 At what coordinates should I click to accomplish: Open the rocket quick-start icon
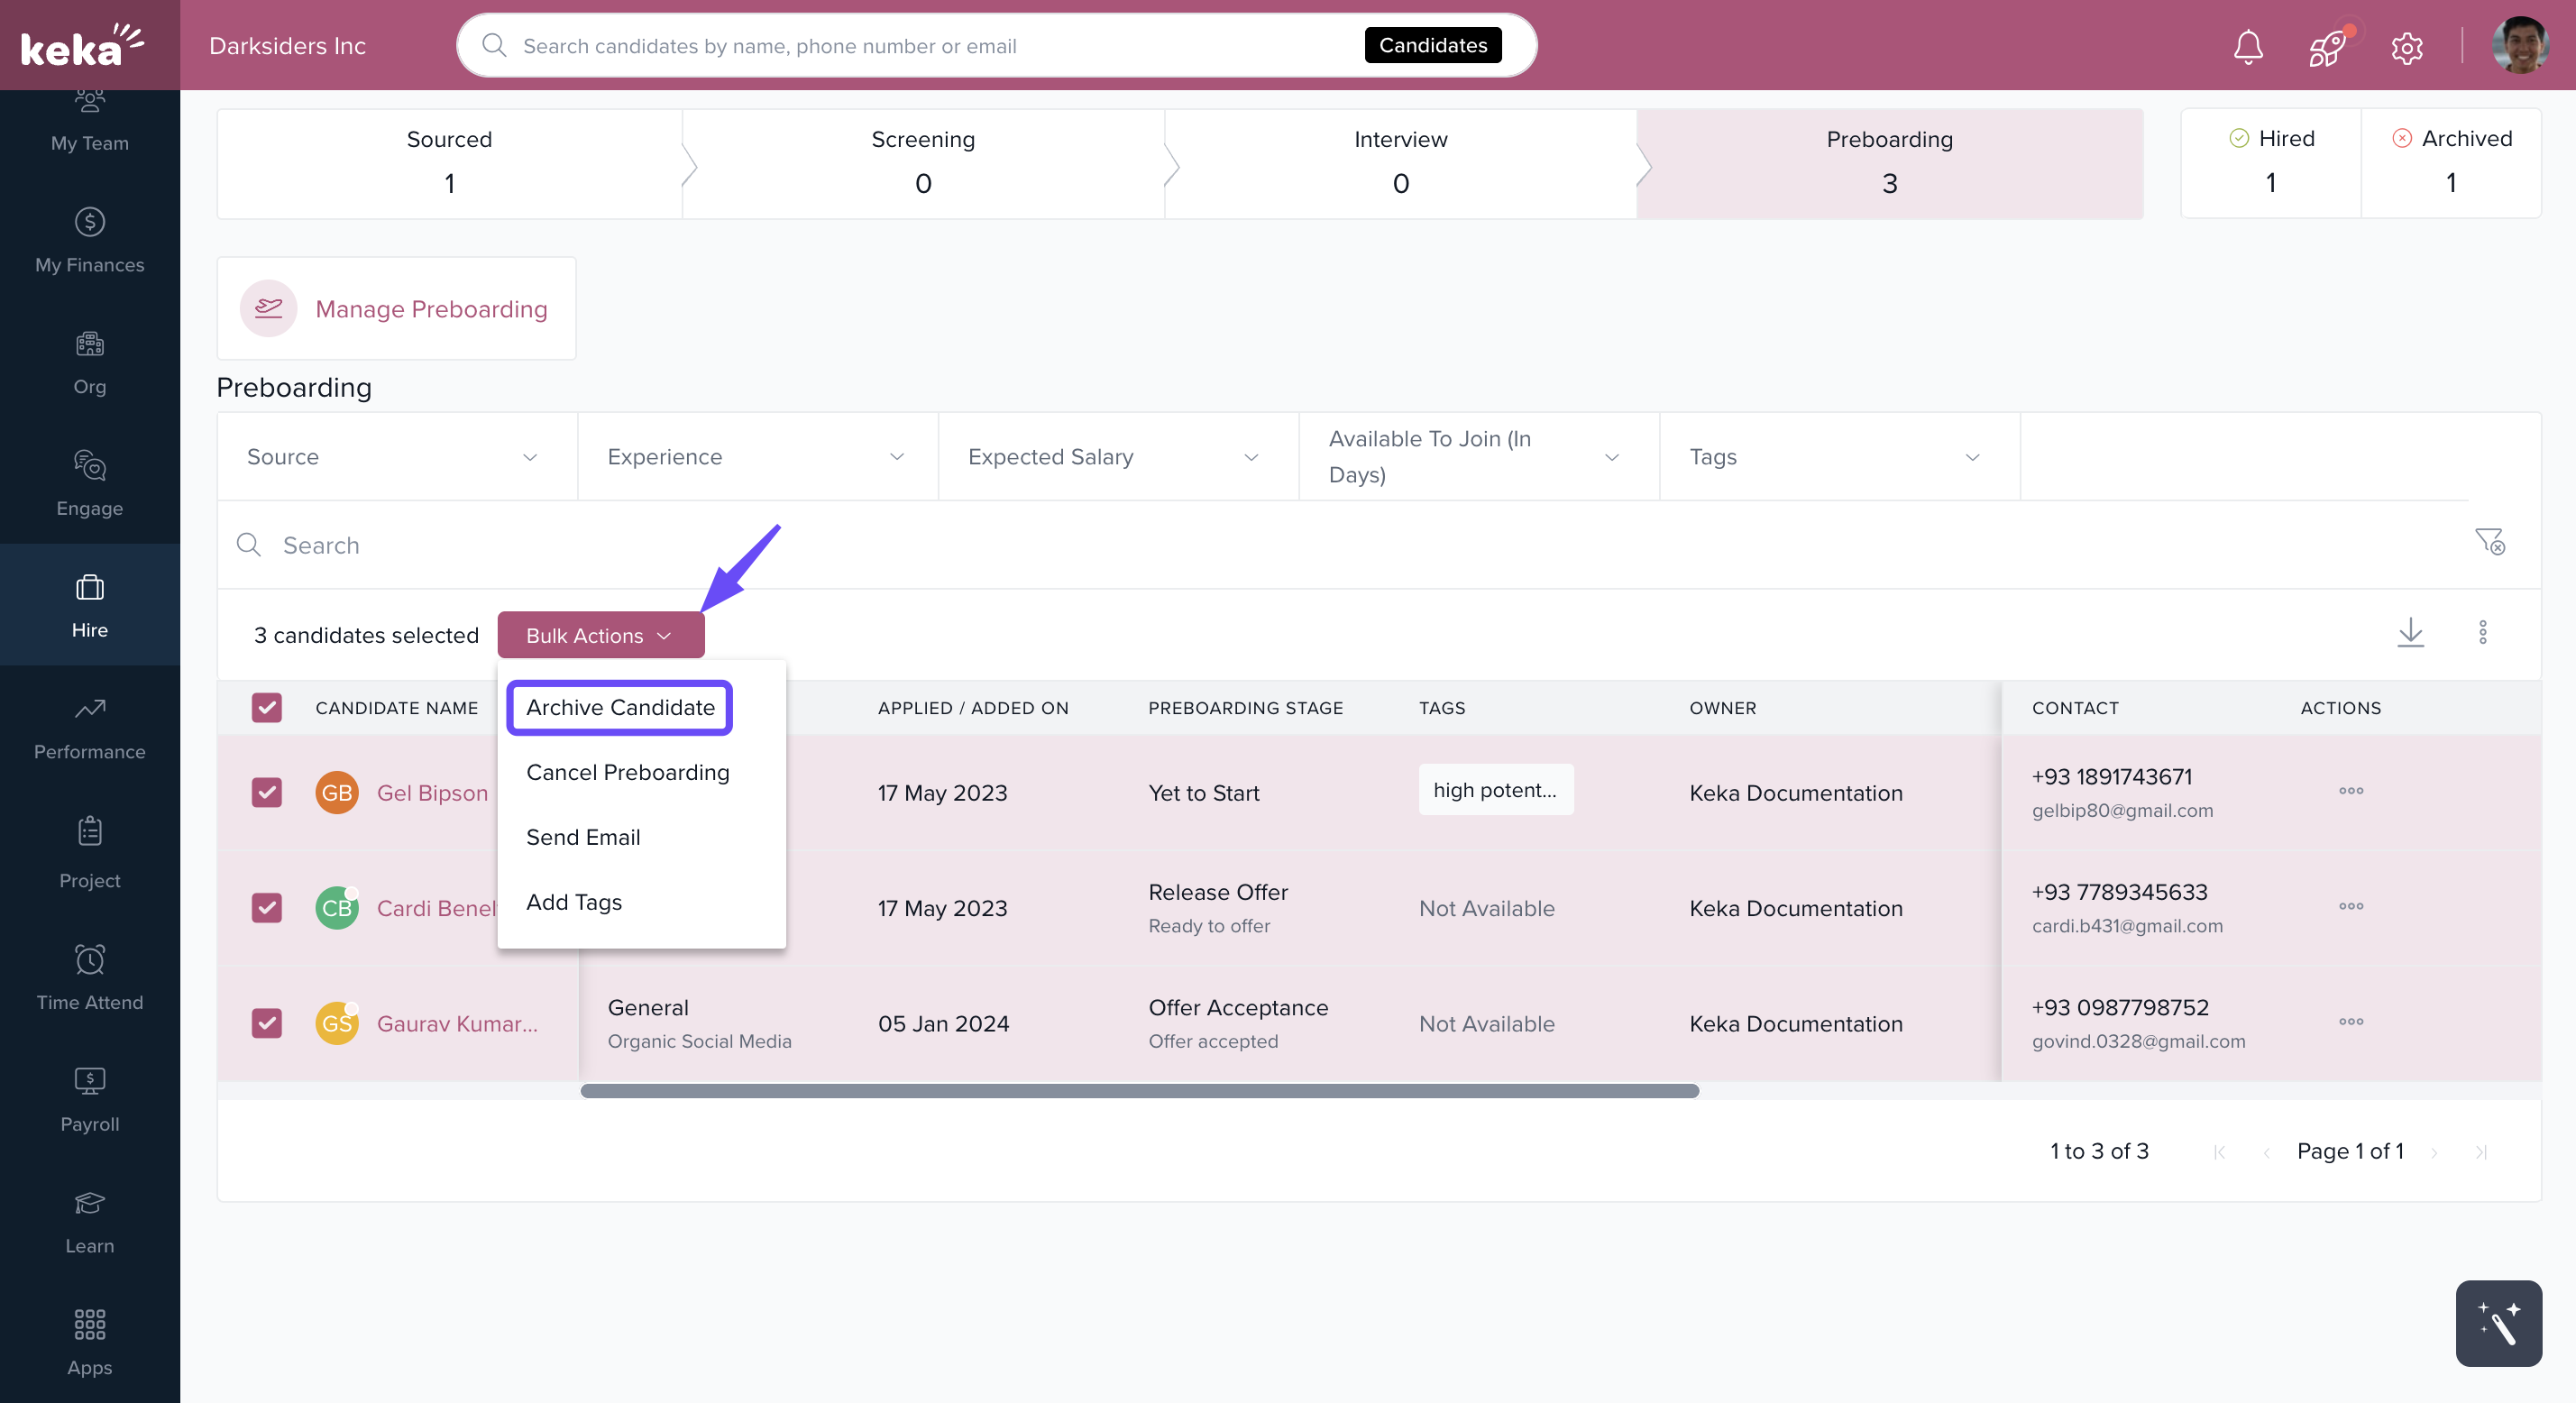(x=2327, y=46)
